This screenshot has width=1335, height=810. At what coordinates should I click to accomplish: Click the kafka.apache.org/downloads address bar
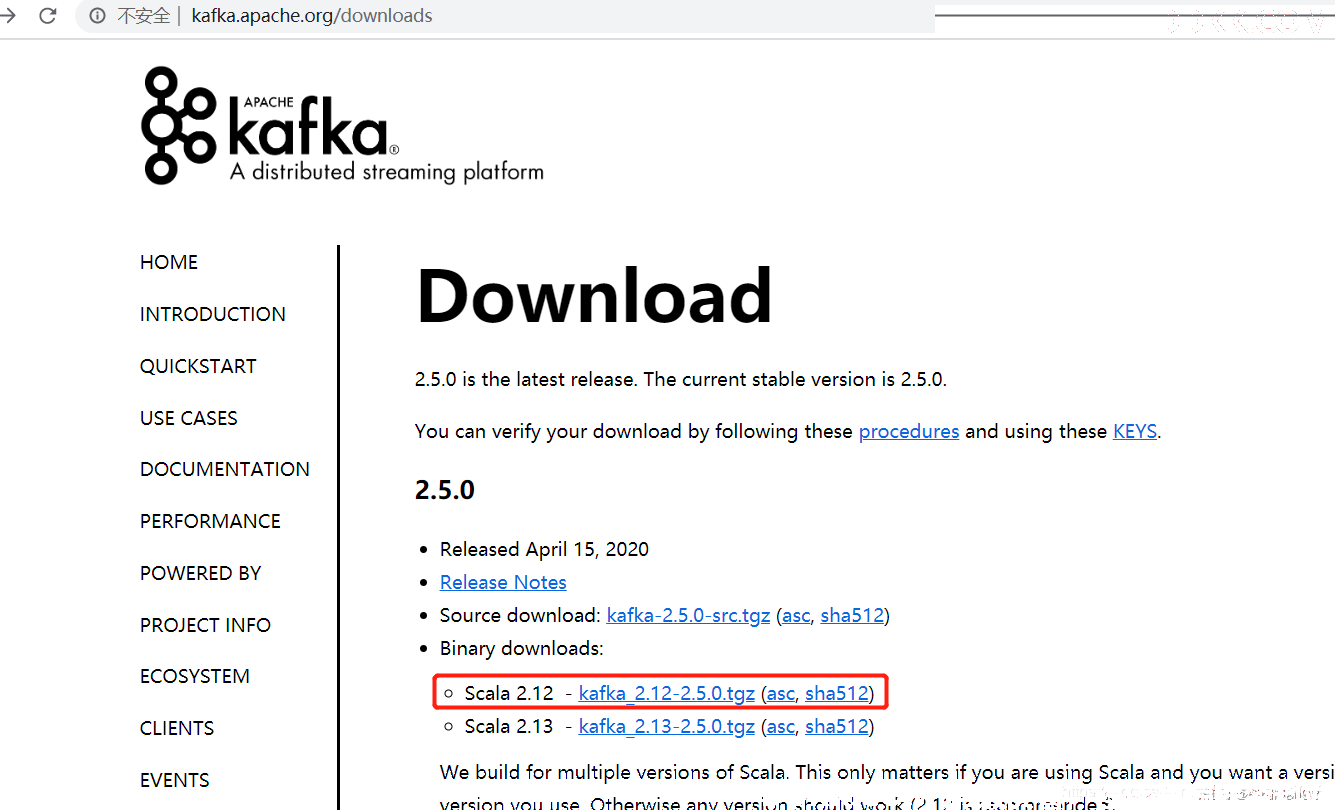(312, 16)
